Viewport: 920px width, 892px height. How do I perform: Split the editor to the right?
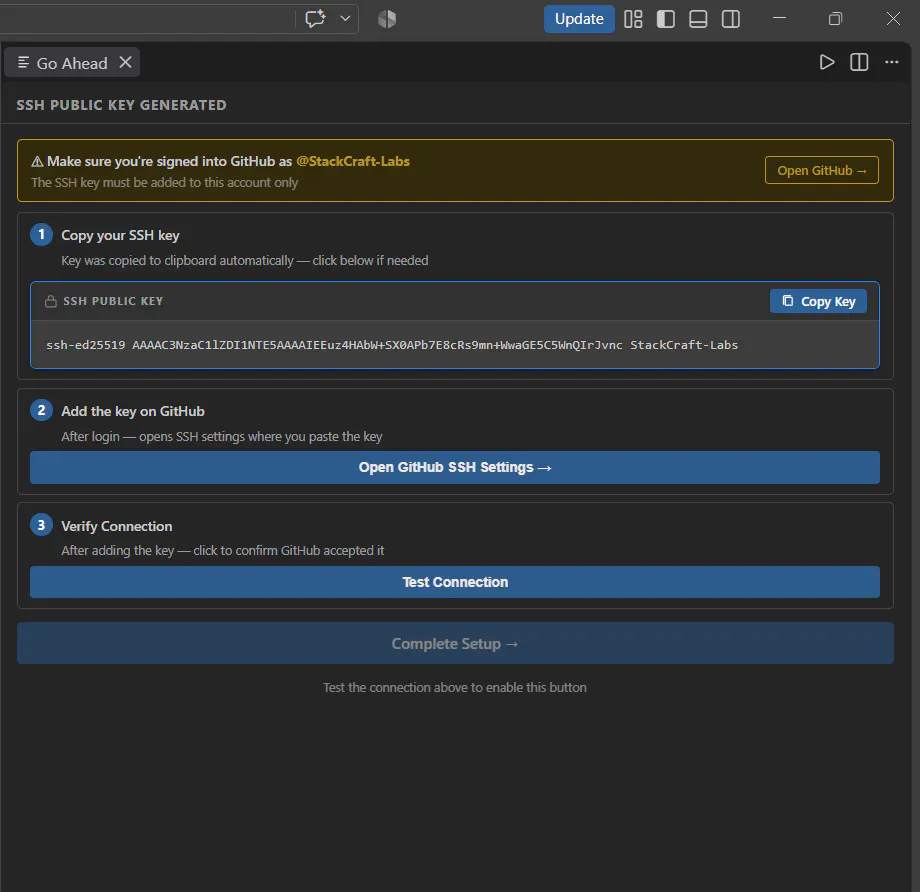(859, 62)
